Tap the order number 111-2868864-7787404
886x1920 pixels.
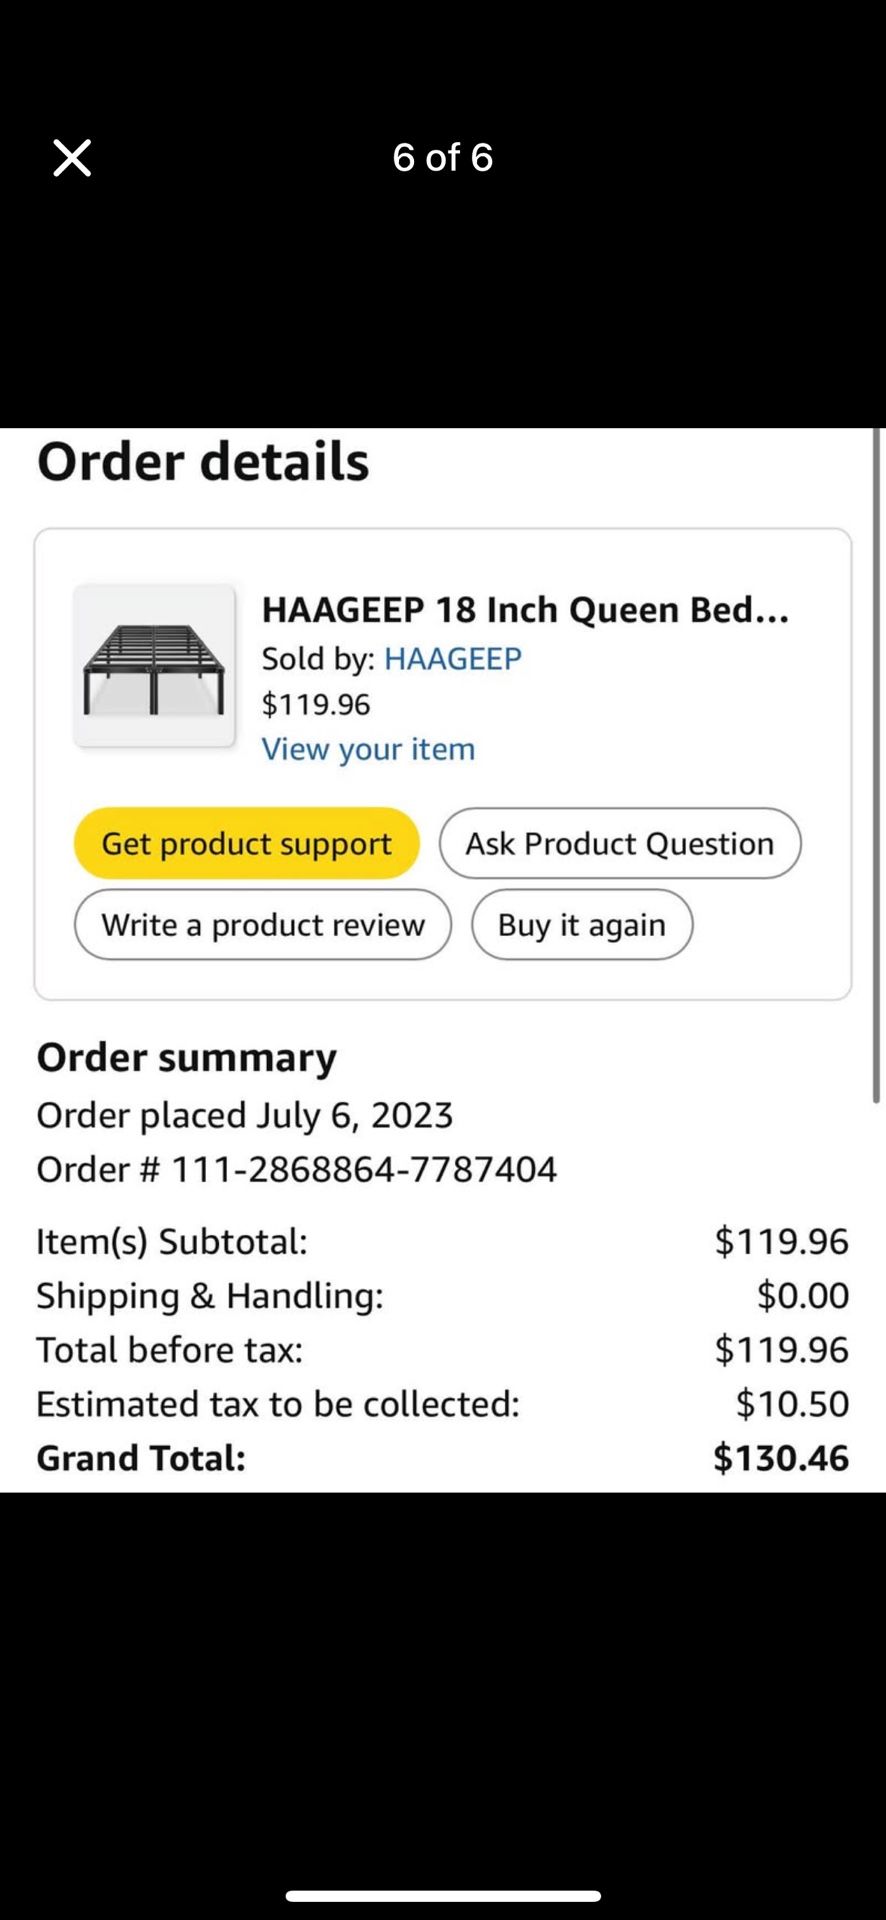point(364,1169)
